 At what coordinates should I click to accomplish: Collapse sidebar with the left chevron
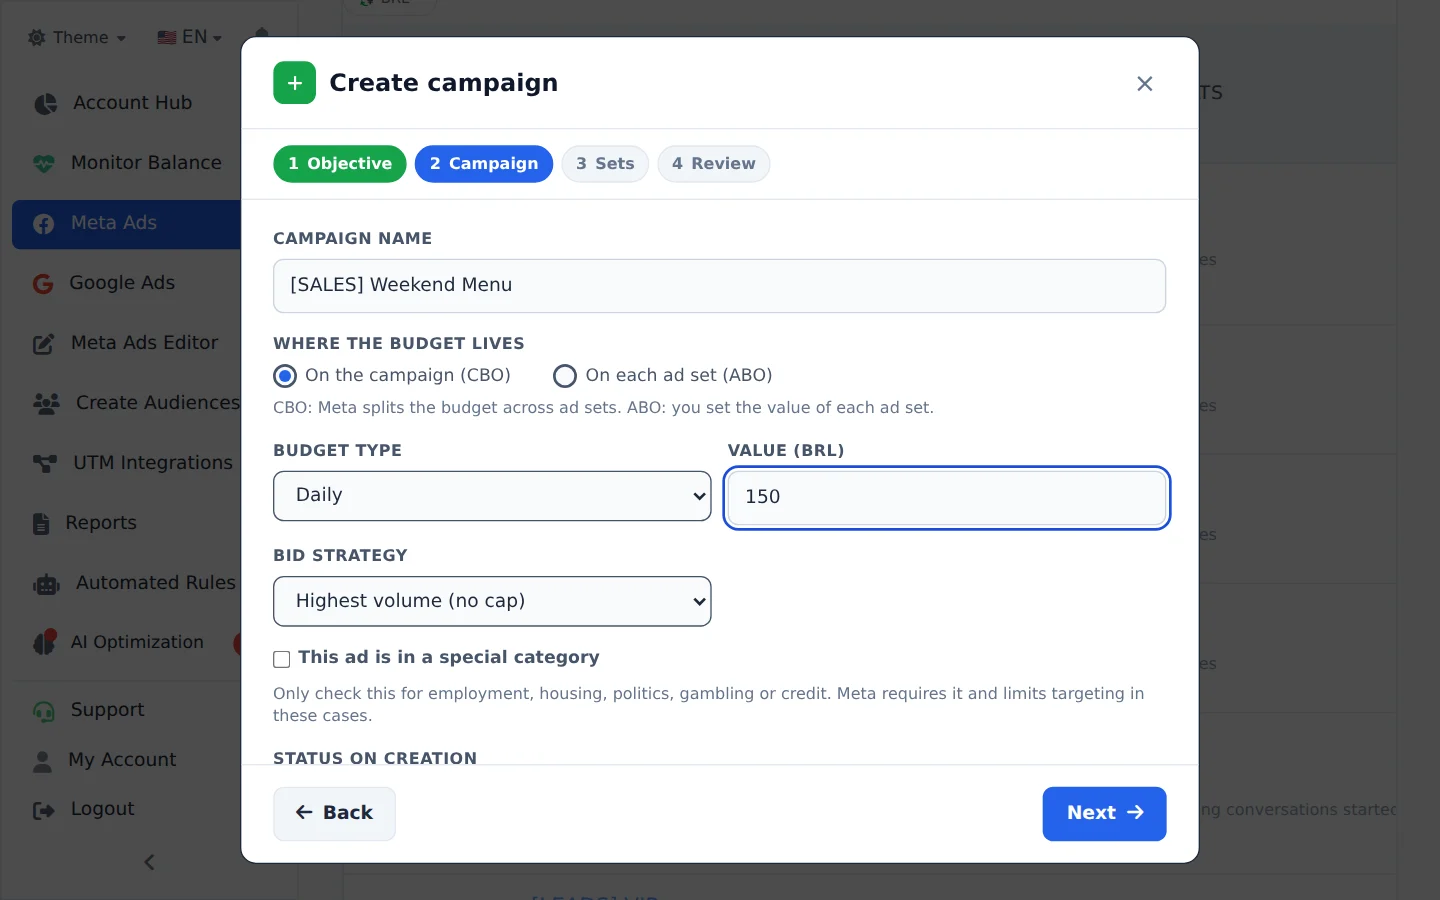149,862
